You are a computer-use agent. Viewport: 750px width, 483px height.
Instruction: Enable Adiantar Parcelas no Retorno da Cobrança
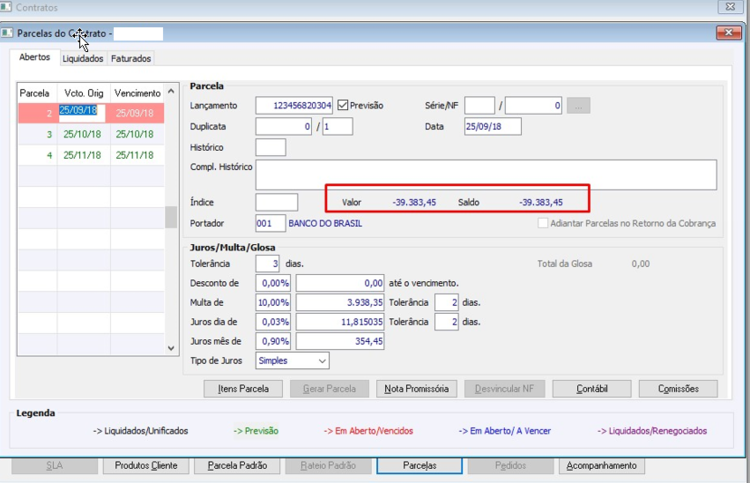point(543,223)
